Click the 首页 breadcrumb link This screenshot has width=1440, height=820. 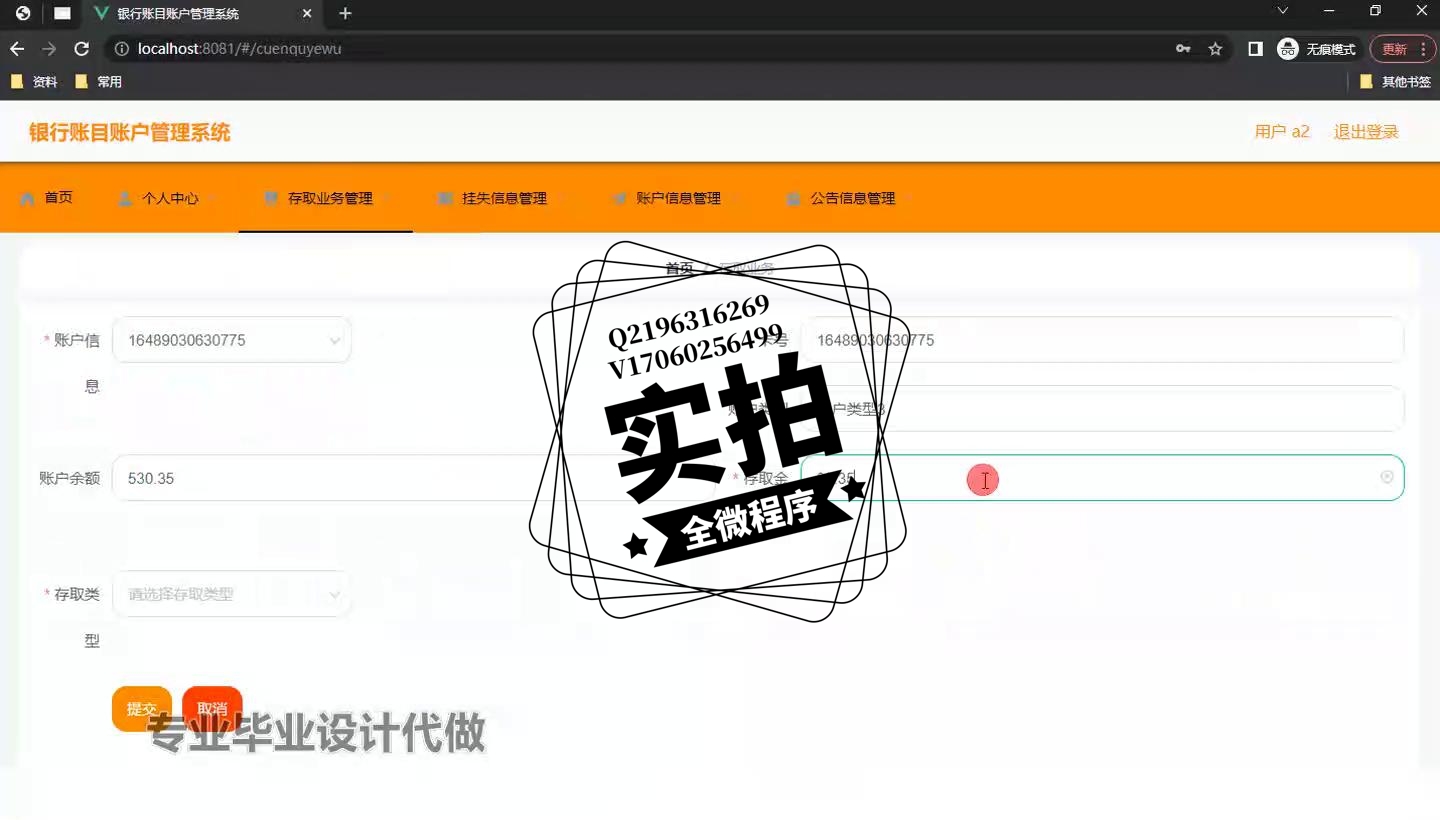click(x=679, y=268)
